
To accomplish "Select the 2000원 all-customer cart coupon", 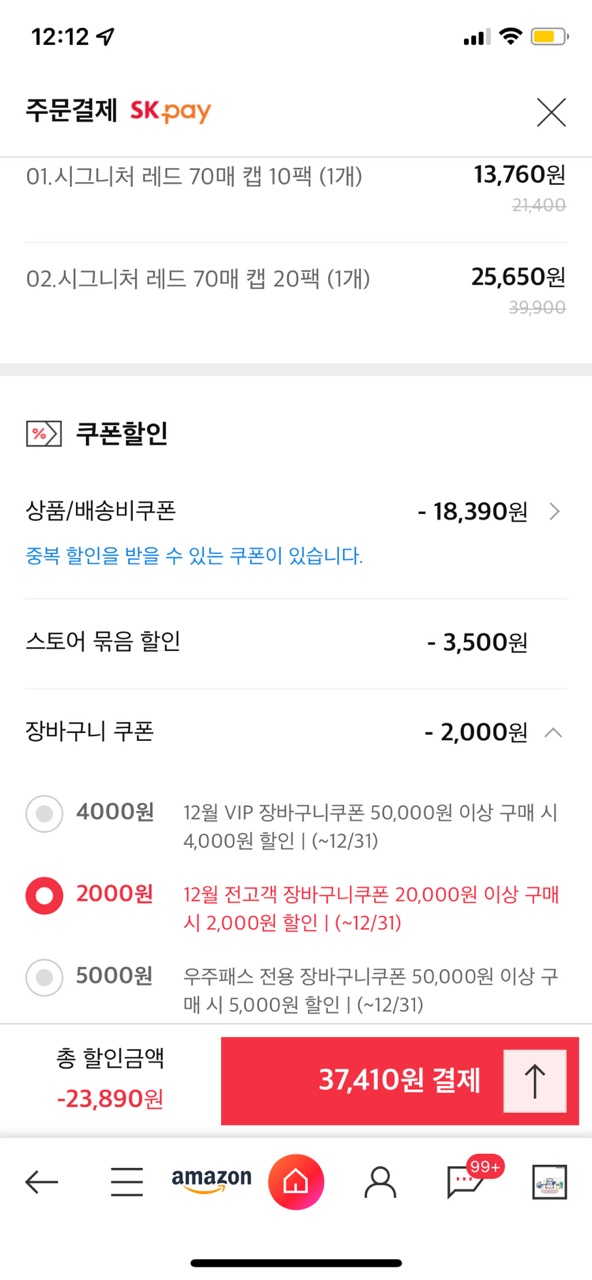I will [44, 896].
